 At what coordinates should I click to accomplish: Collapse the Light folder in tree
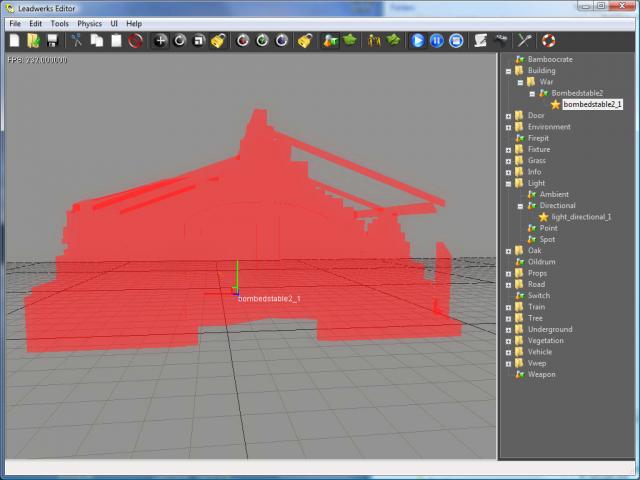[x=508, y=183]
